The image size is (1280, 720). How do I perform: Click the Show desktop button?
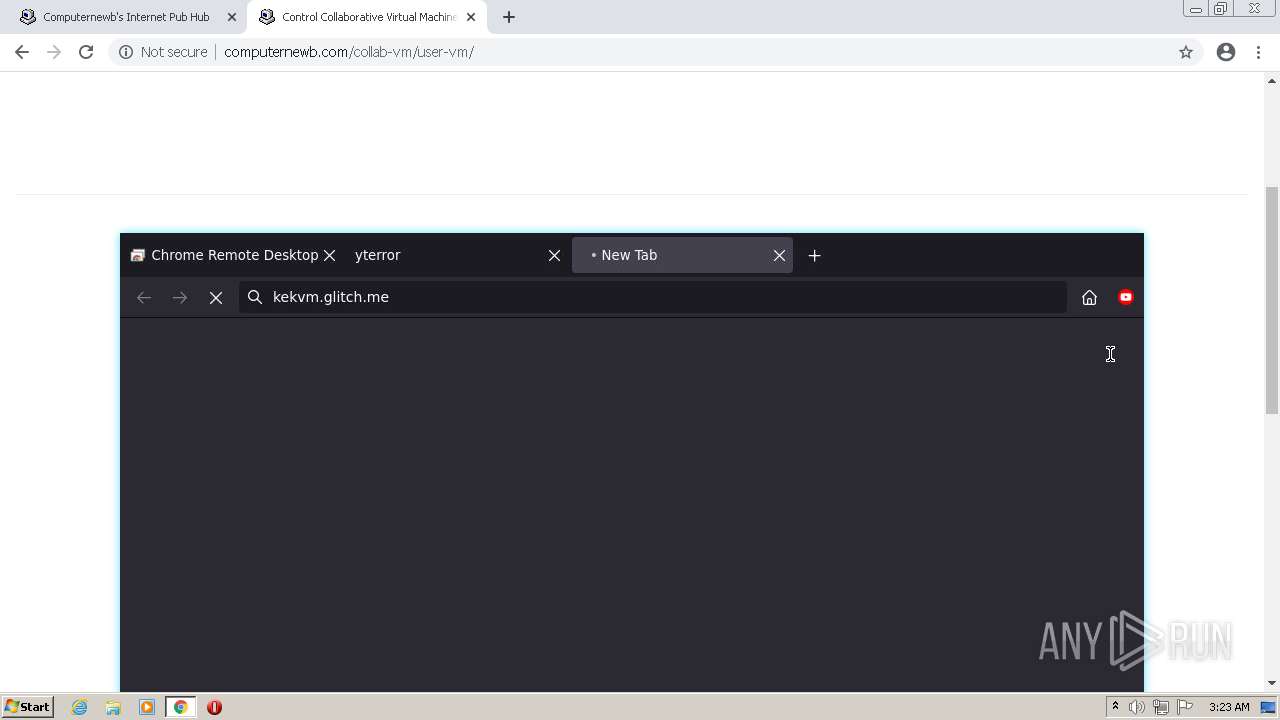pyautogui.click(x=1268, y=707)
